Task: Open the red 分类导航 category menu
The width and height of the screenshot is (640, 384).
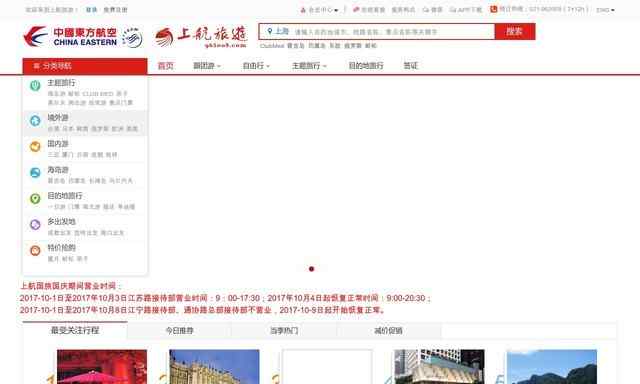Action: point(85,66)
